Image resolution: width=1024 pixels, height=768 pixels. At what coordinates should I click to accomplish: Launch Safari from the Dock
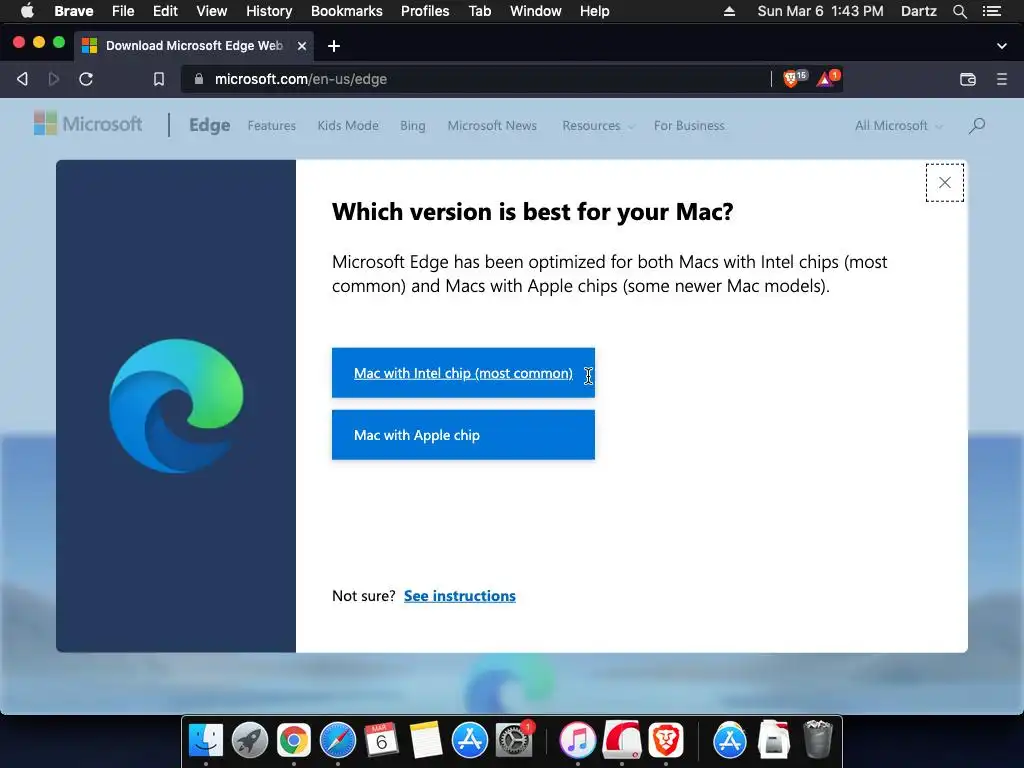(338, 741)
